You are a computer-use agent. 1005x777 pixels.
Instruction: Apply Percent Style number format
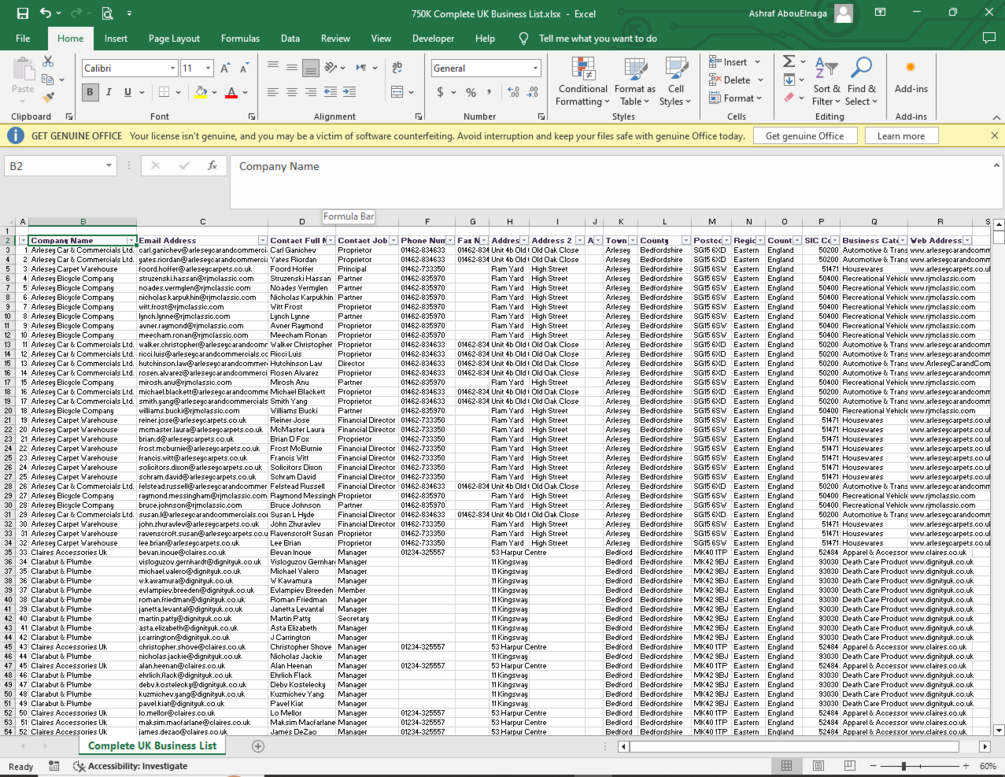(x=471, y=92)
